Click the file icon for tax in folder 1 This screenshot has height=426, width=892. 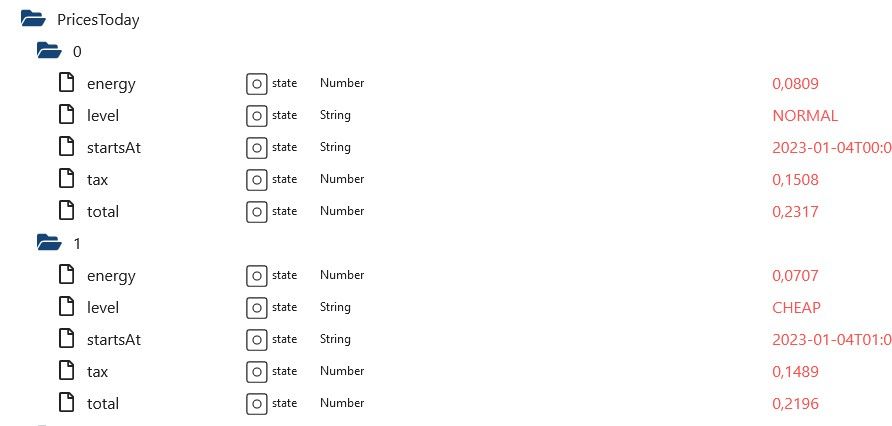(x=67, y=371)
